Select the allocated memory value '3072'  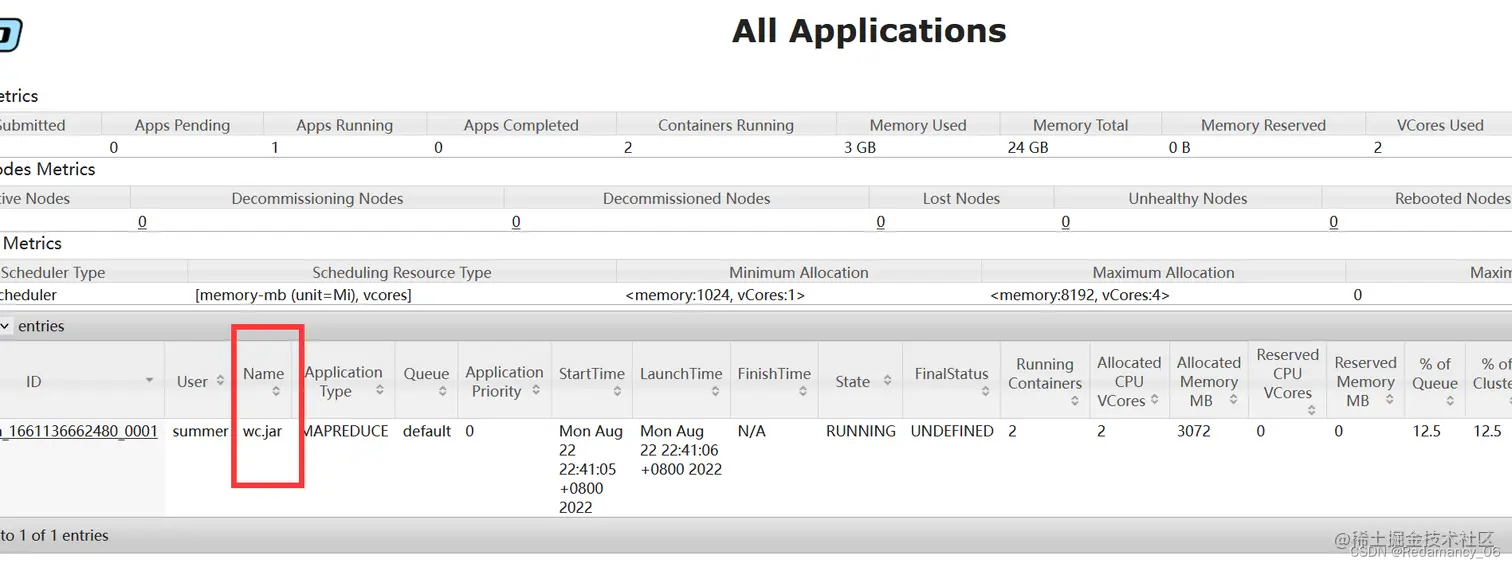(1193, 431)
